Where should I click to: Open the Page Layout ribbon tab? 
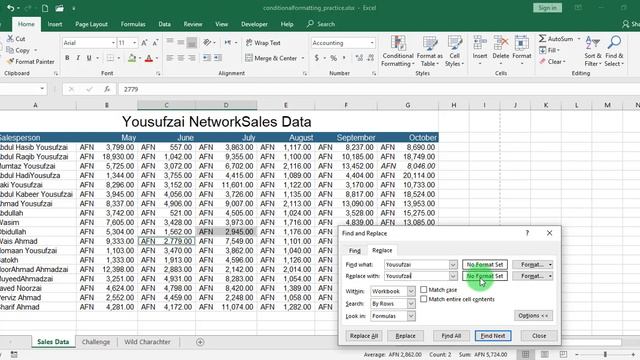click(91, 24)
